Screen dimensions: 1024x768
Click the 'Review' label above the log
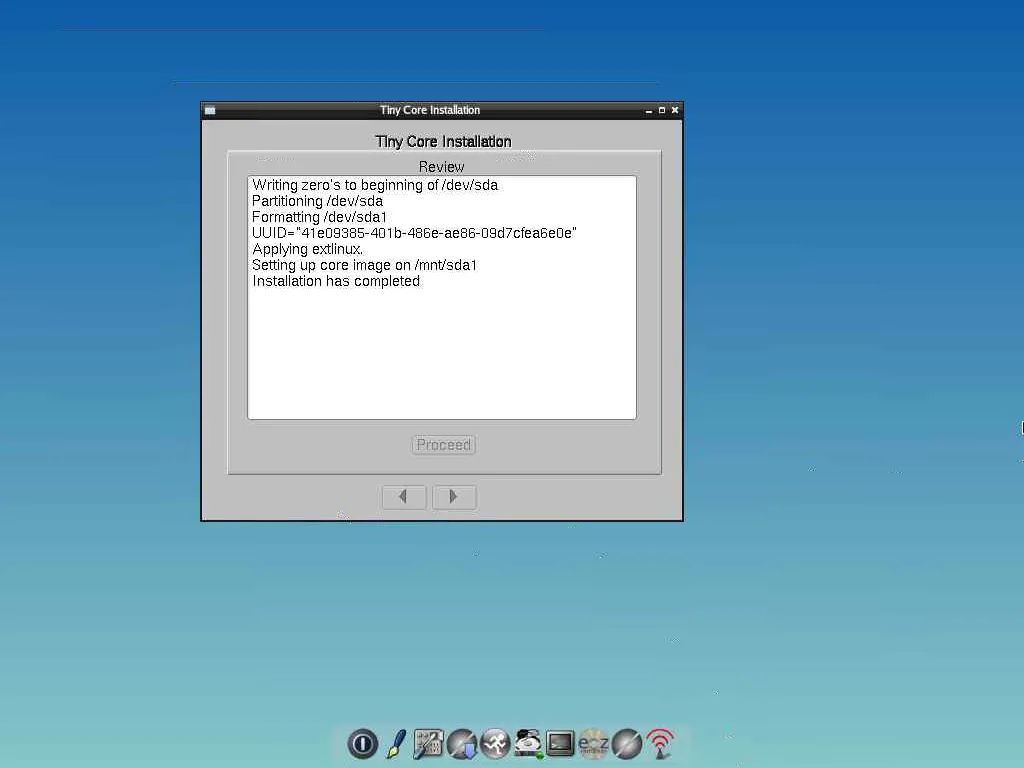click(441, 167)
